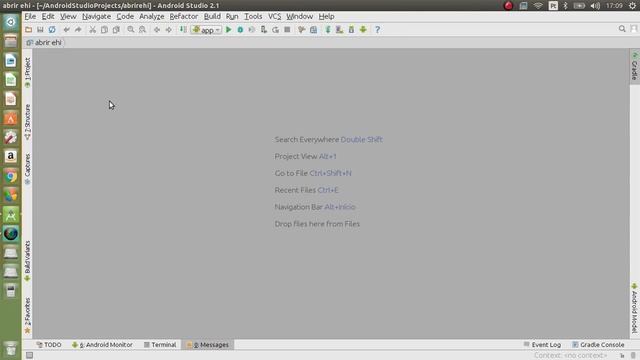This screenshot has height=360, width=640.
Task: Open the Tools menu
Action: pos(253,16)
